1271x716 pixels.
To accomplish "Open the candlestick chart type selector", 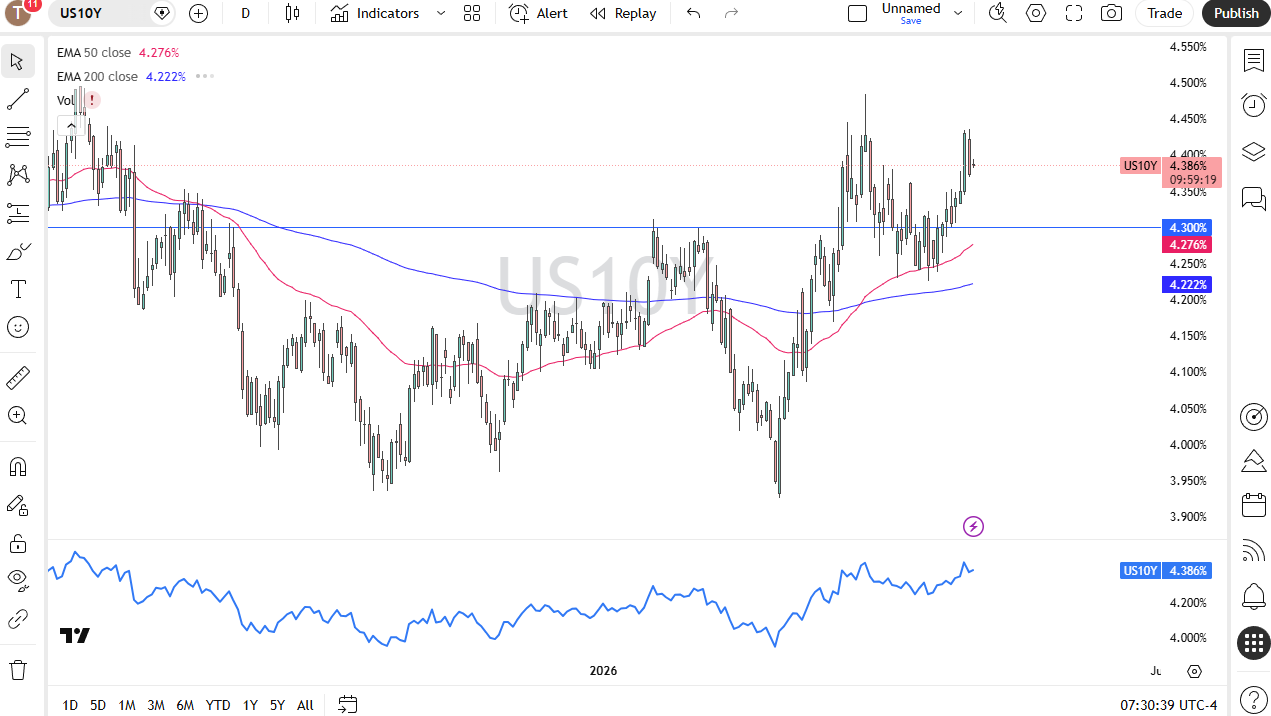I will click(292, 13).
